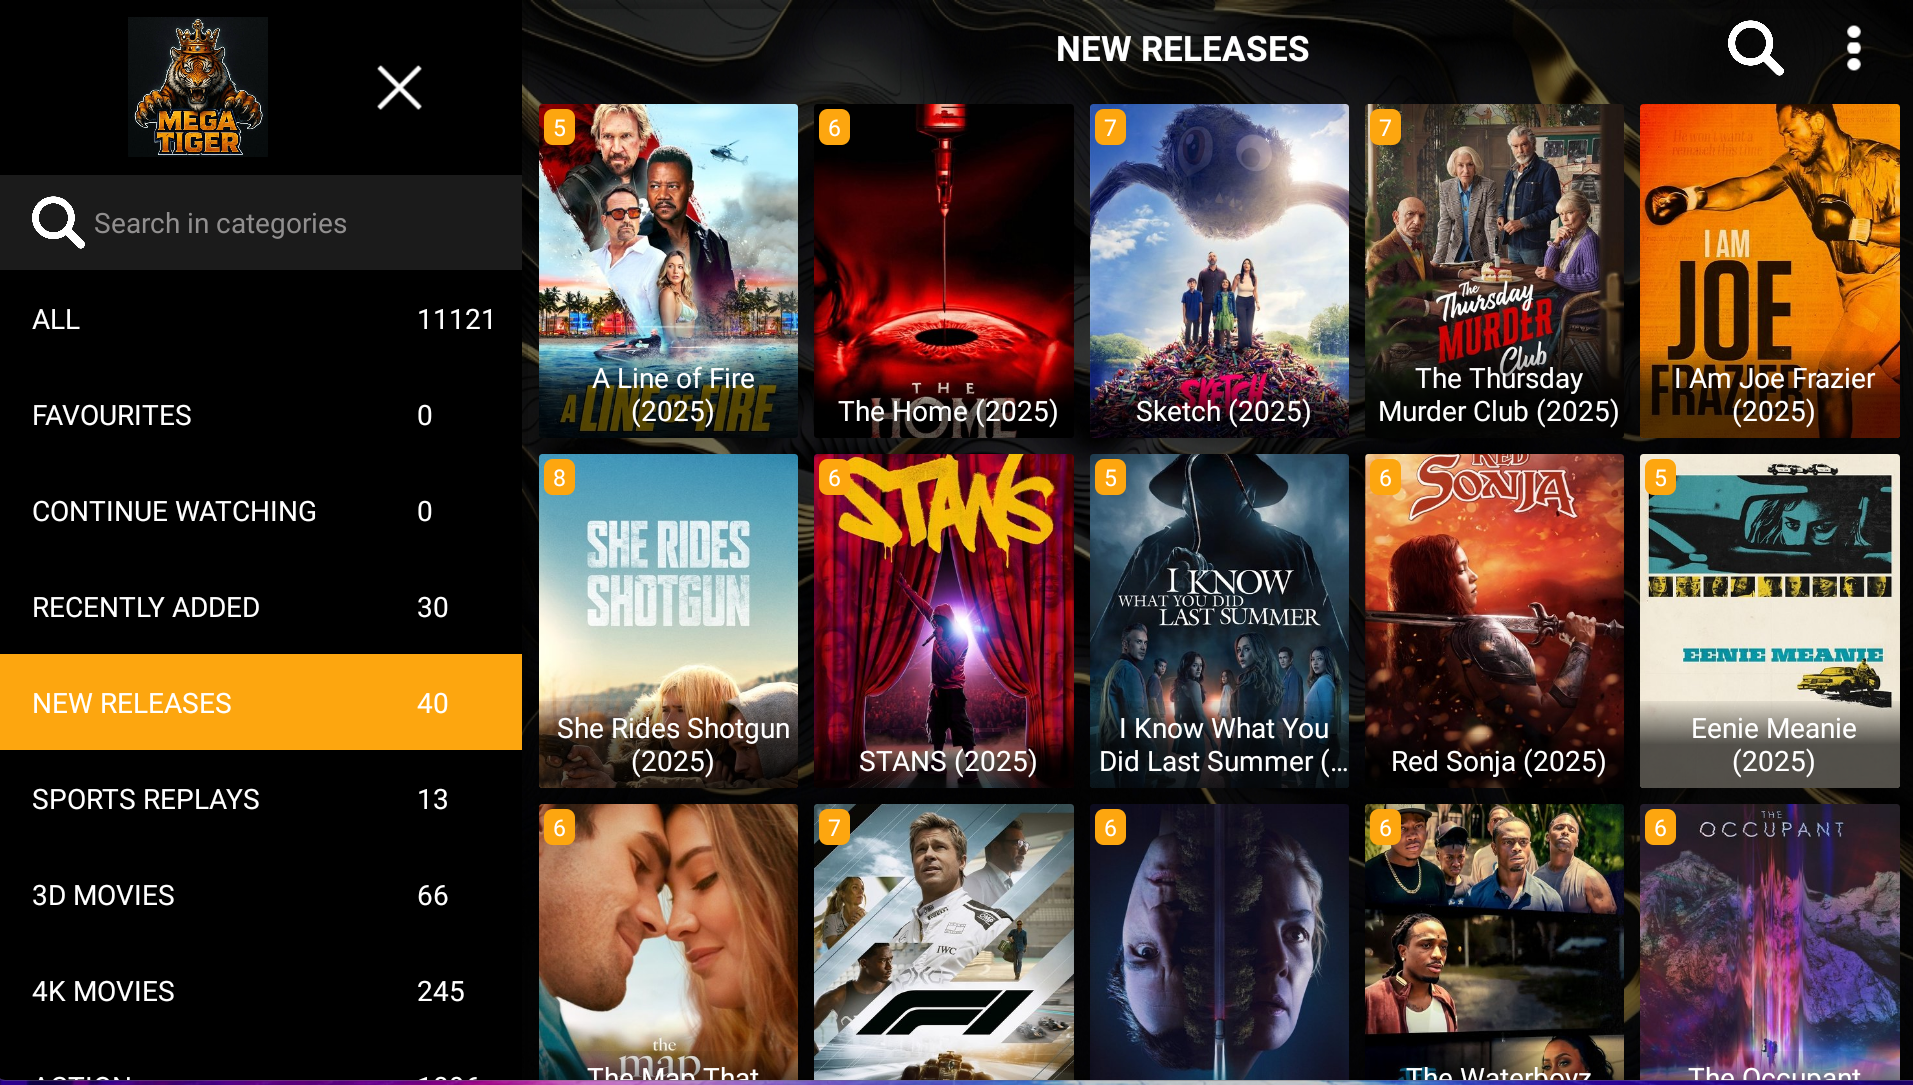Open the search icon in the top bar
This screenshot has height=1085, width=1913.
point(1755,48)
